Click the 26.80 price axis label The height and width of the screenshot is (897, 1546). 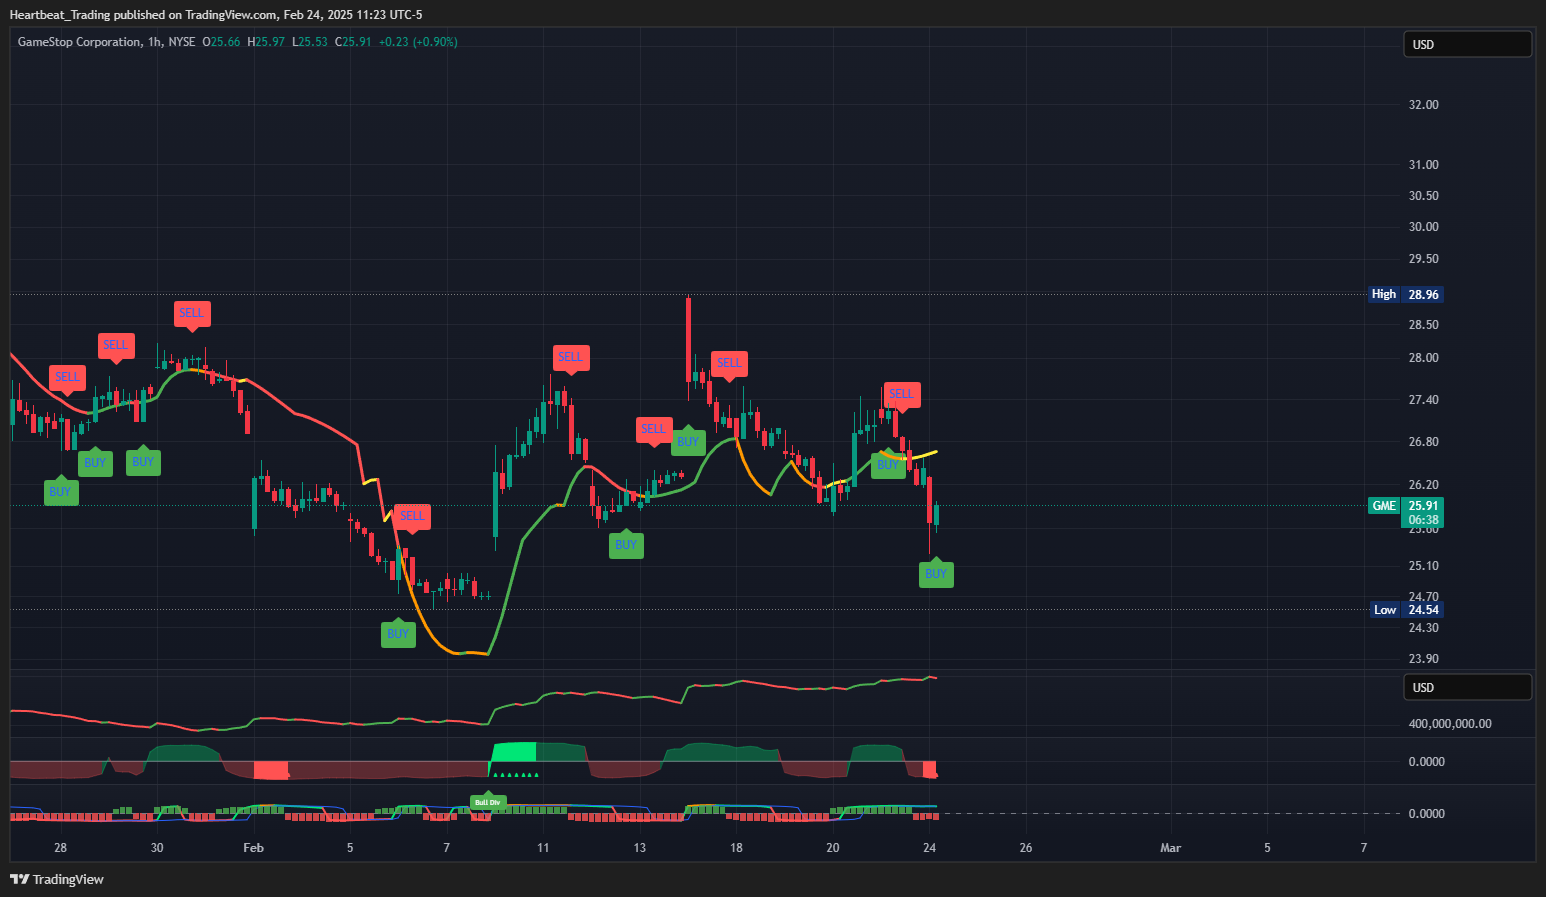coord(1424,442)
